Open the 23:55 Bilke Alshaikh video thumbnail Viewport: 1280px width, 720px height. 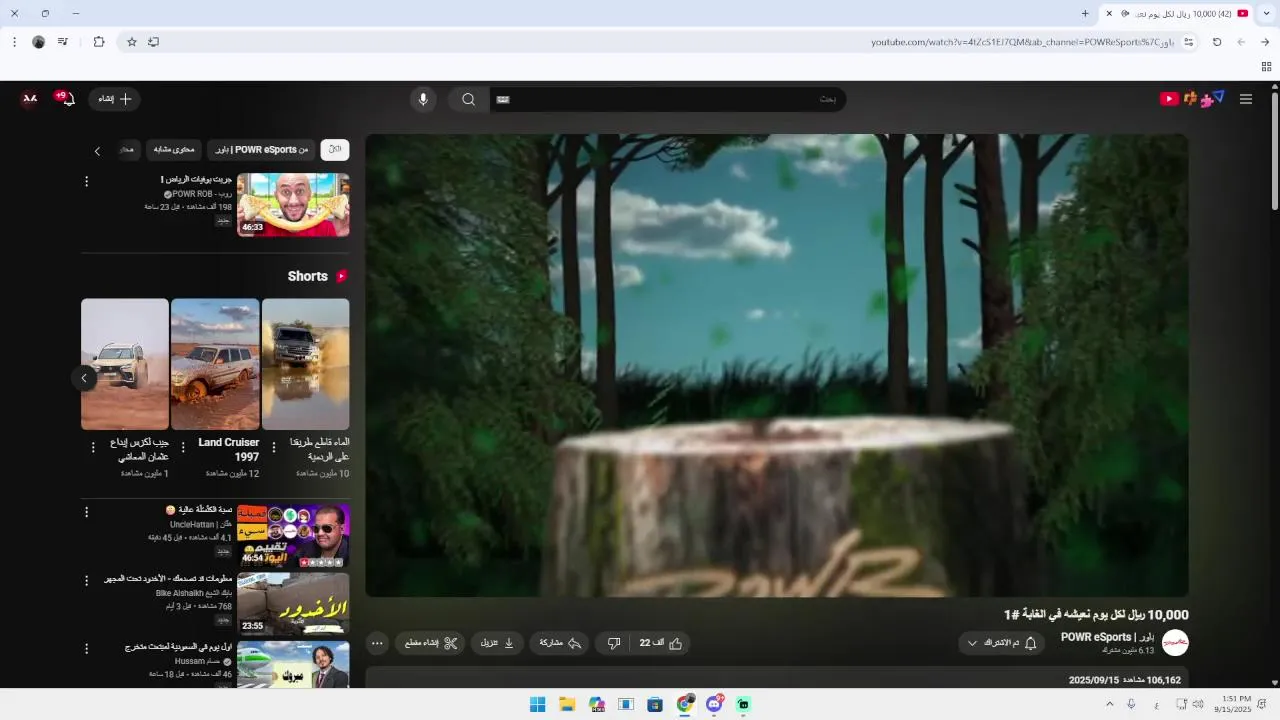point(293,604)
